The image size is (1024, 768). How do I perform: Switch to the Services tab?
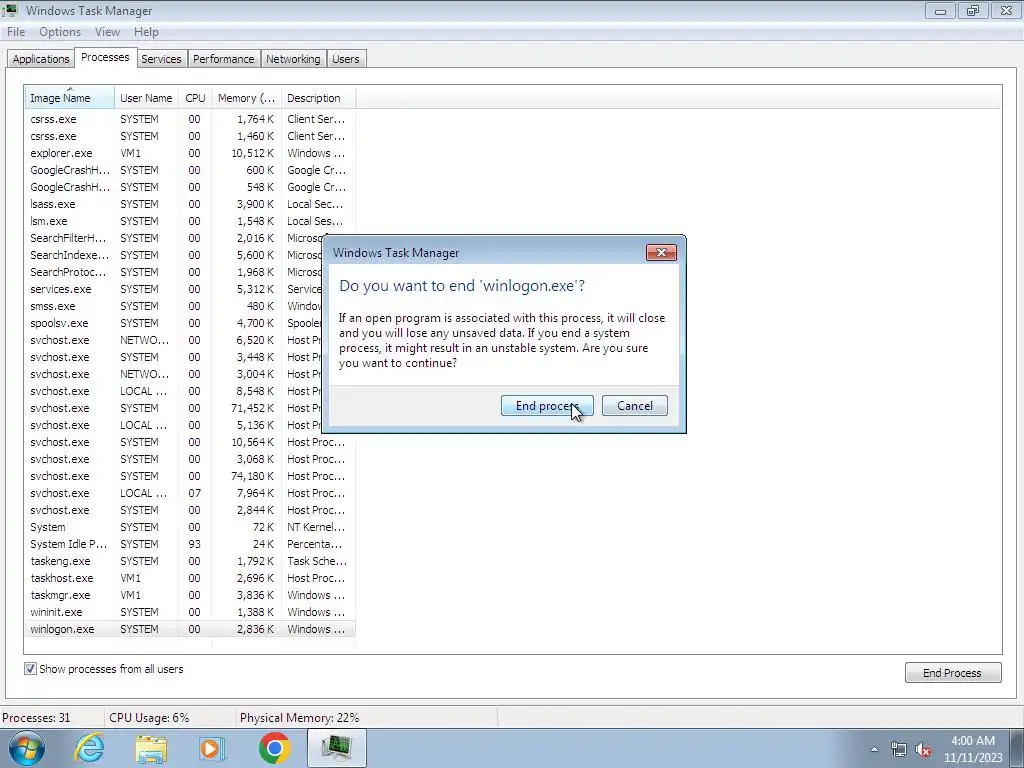click(x=161, y=59)
